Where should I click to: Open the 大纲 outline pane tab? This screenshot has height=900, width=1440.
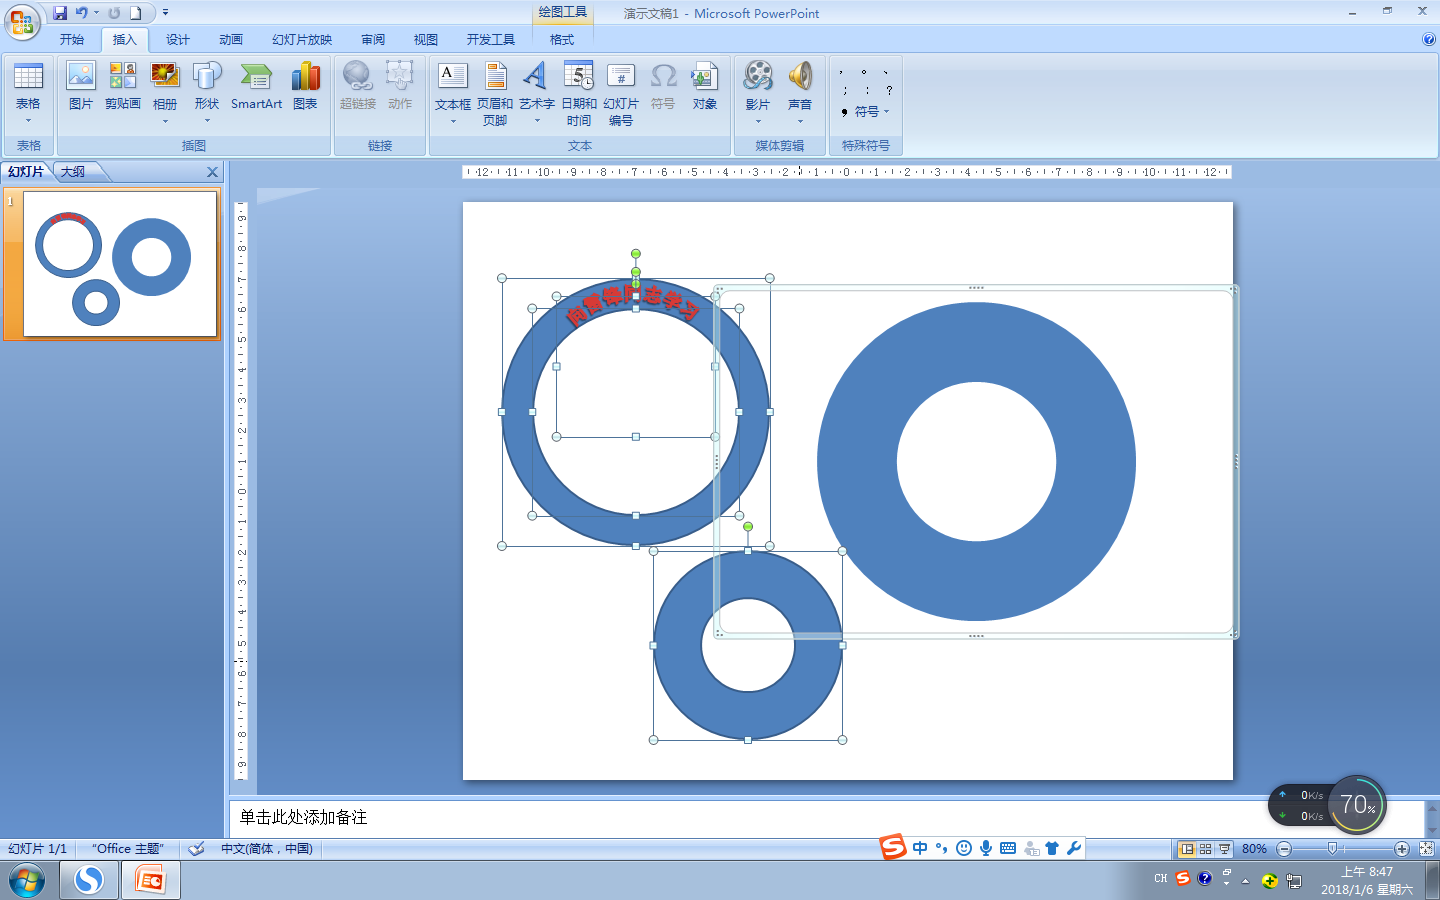[x=73, y=172]
